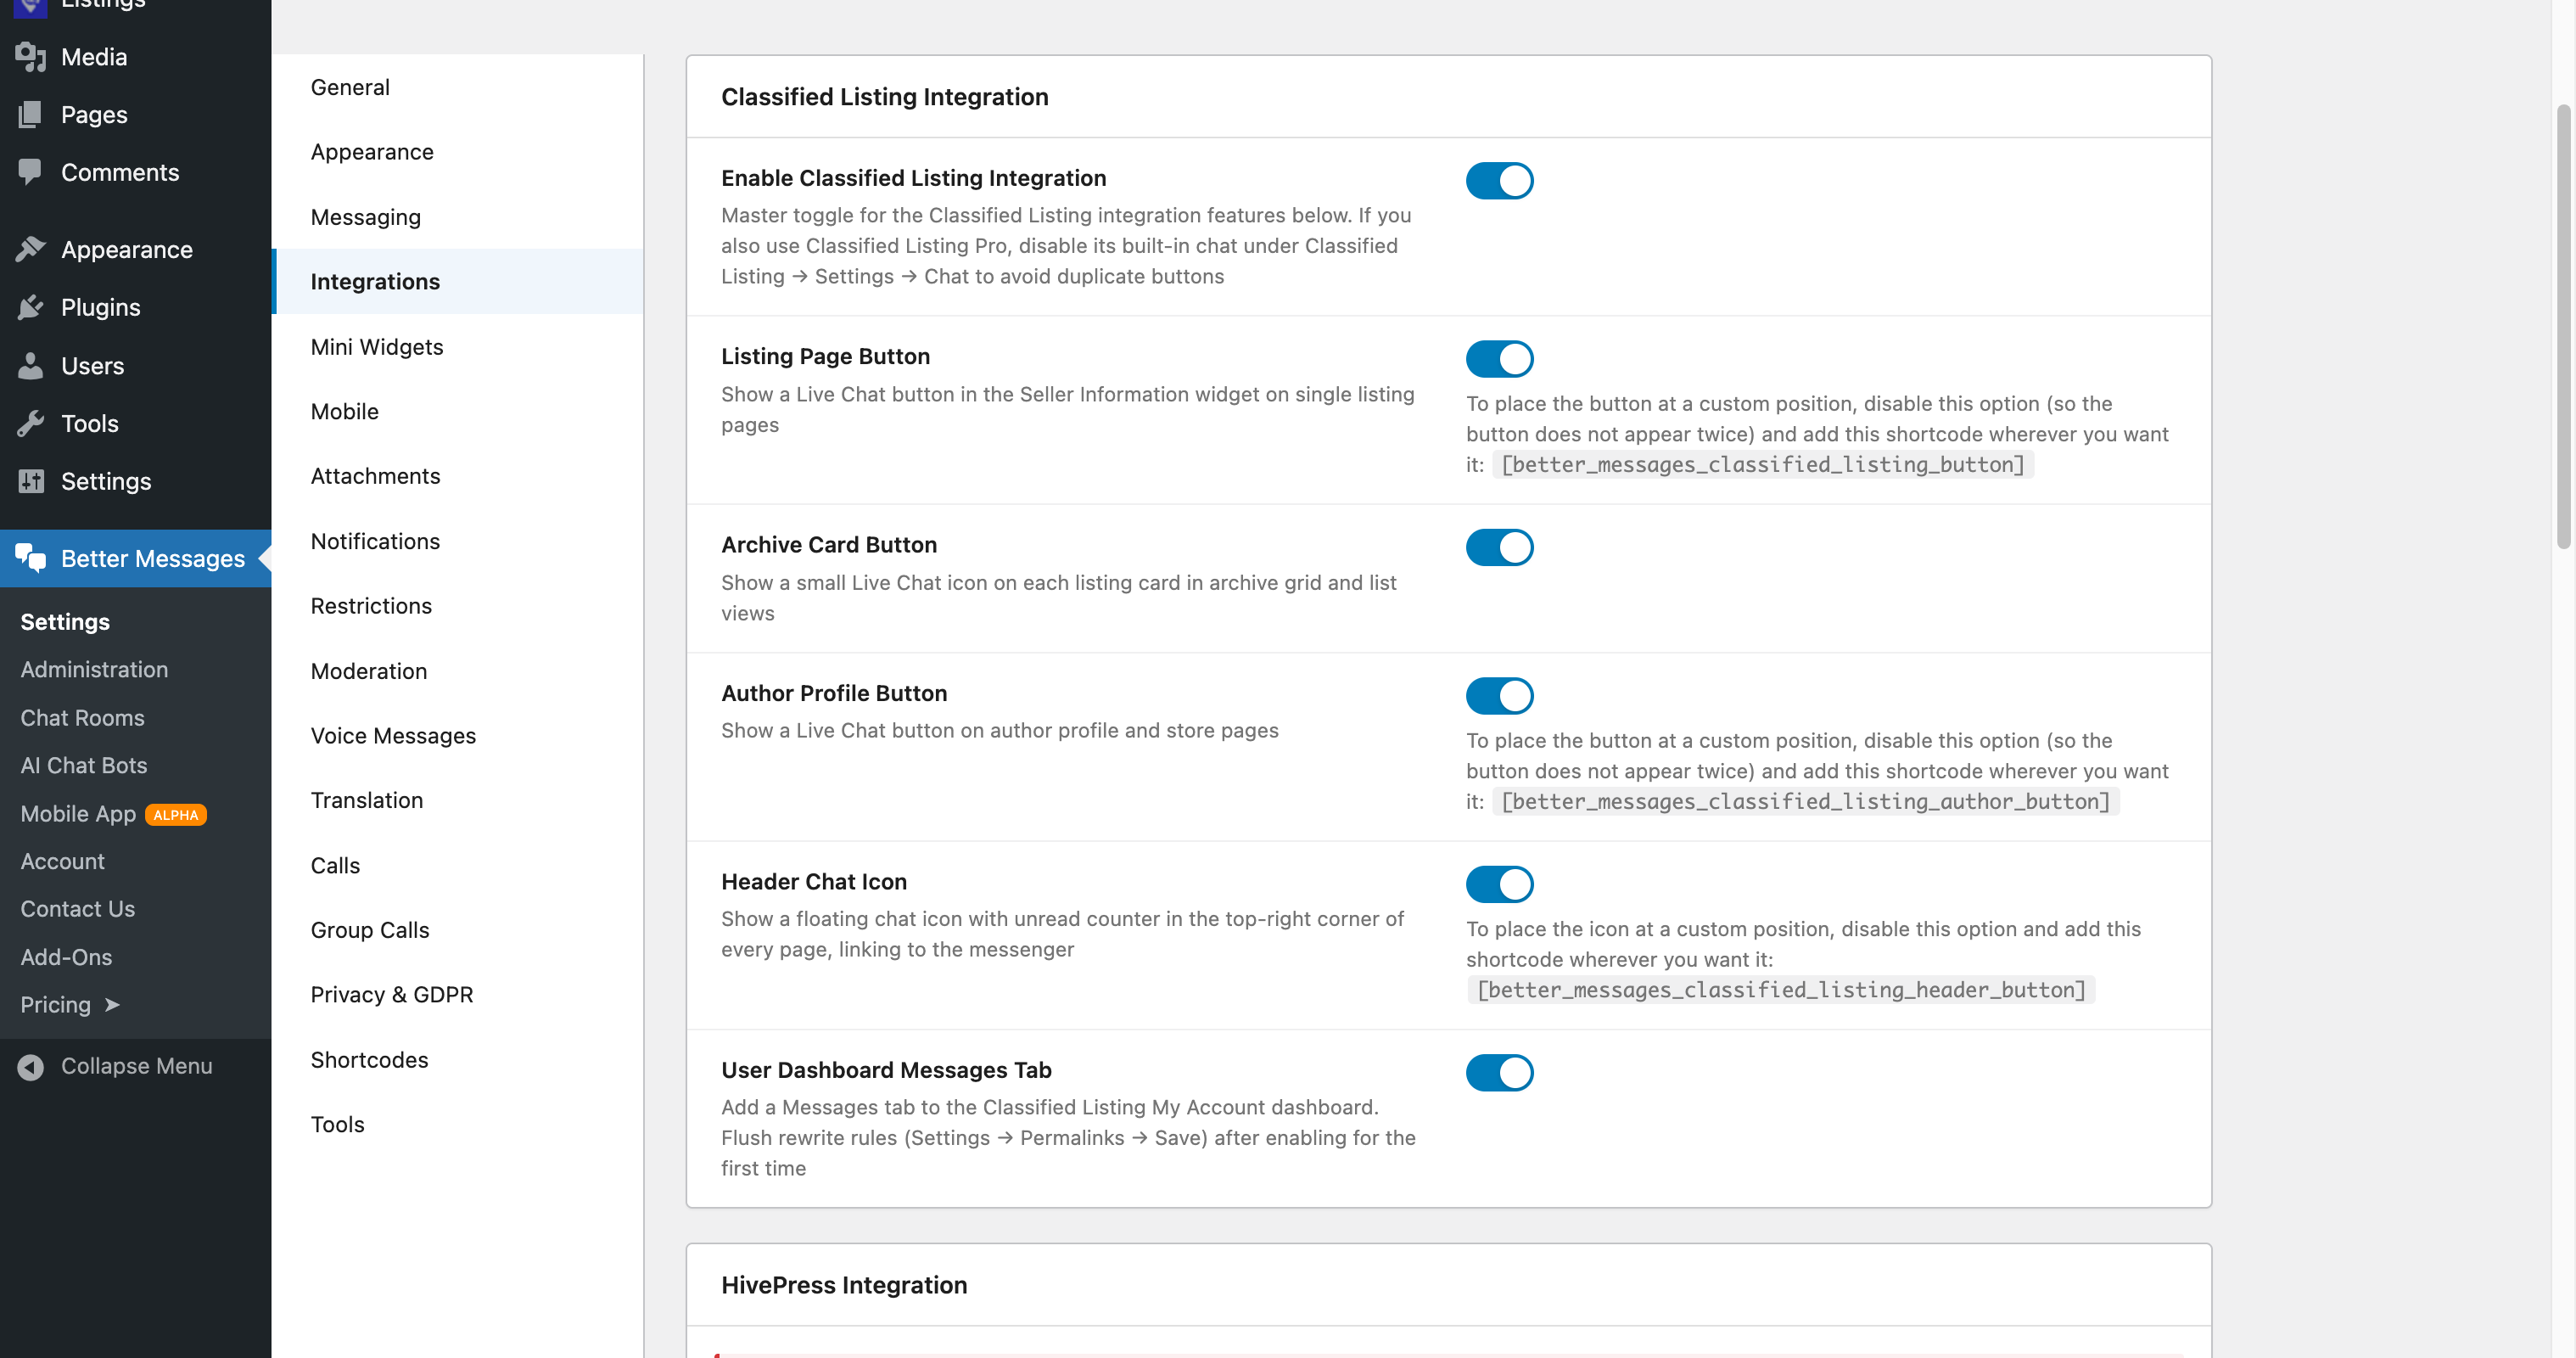This screenshot has height=1358, width=2576.
Task: Click the Tools wrench icon
Action: point(31,423)
